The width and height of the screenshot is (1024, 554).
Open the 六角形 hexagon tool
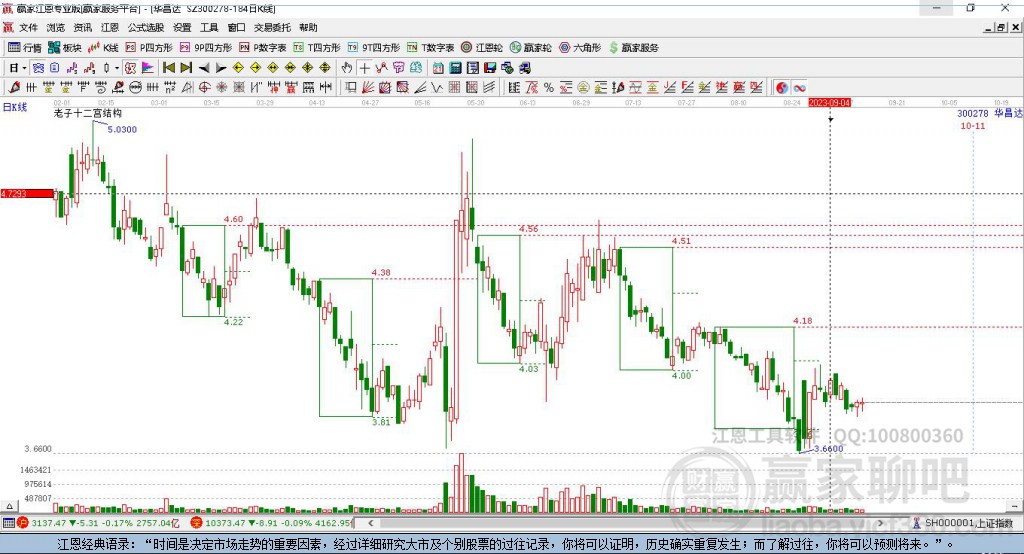pyautogui.click(x=580, y=48)
